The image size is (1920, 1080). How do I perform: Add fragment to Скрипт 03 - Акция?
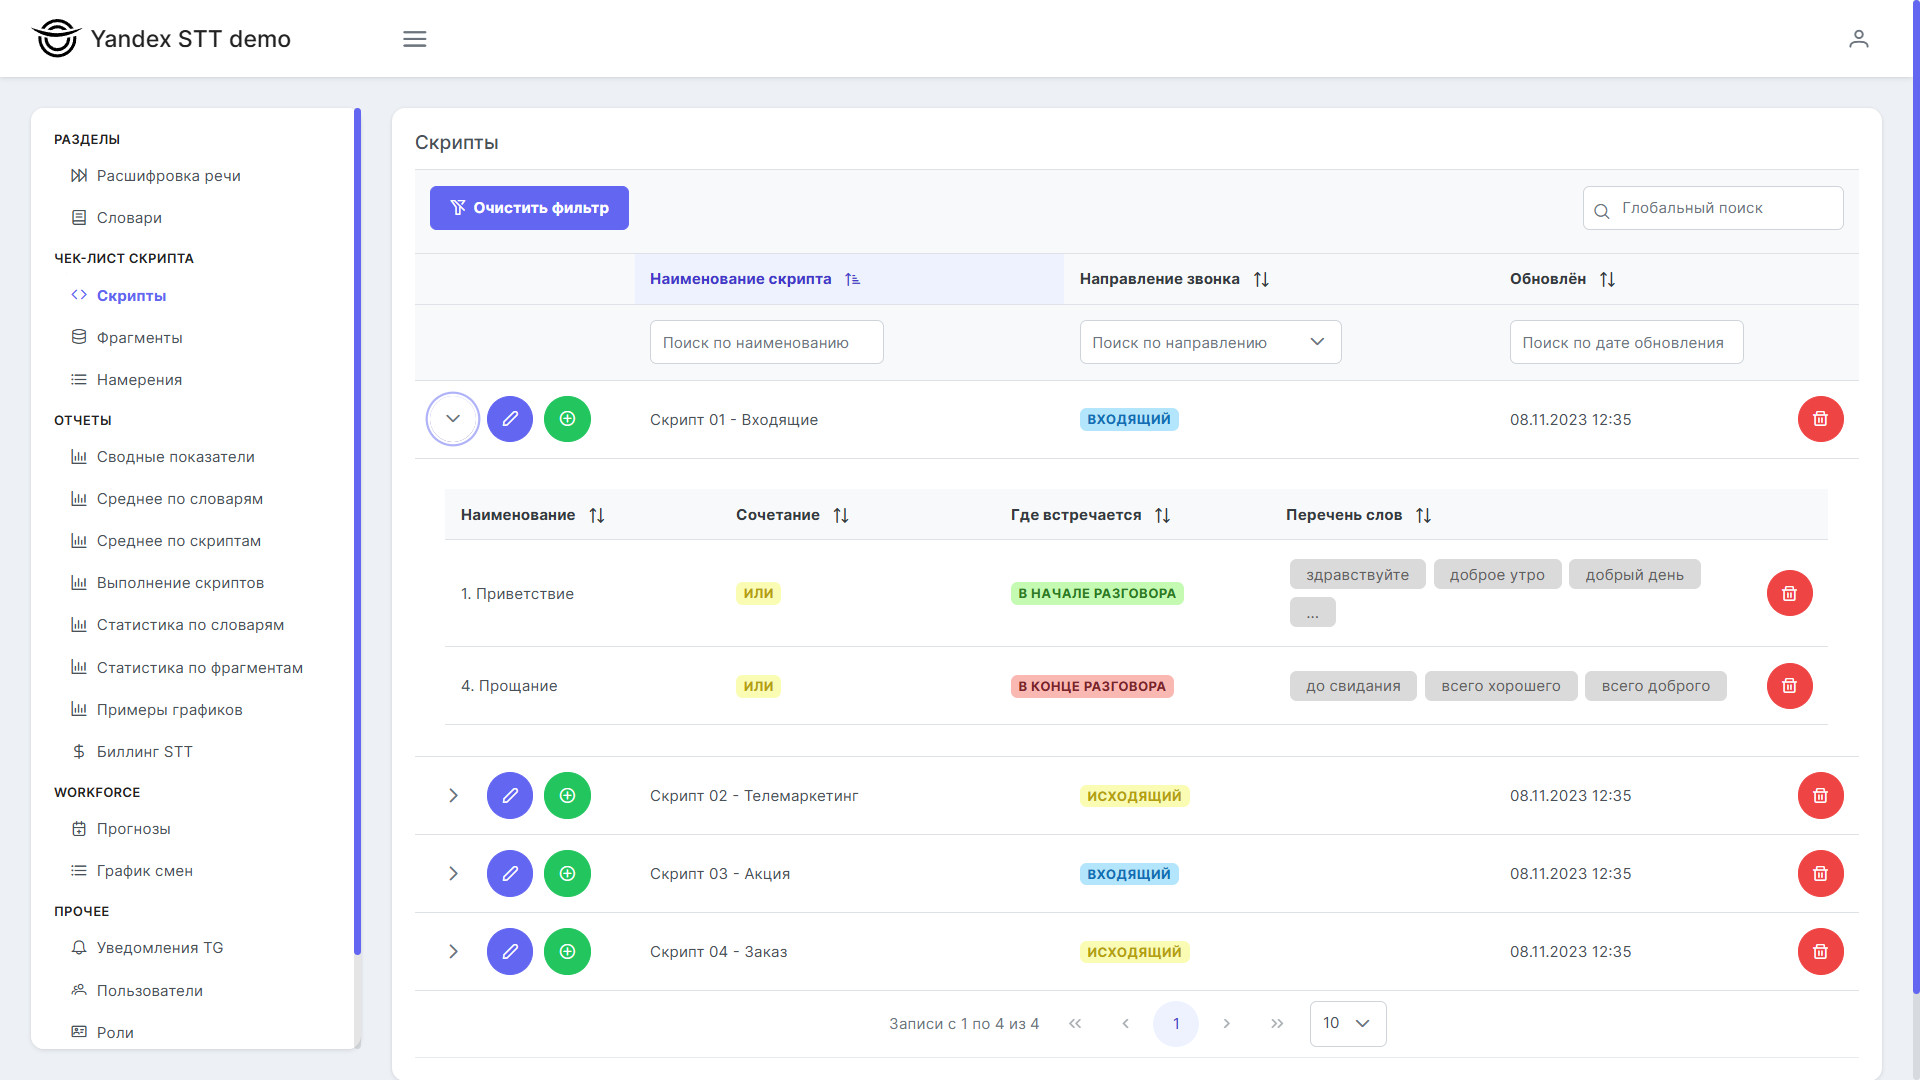tap(567, 874)
